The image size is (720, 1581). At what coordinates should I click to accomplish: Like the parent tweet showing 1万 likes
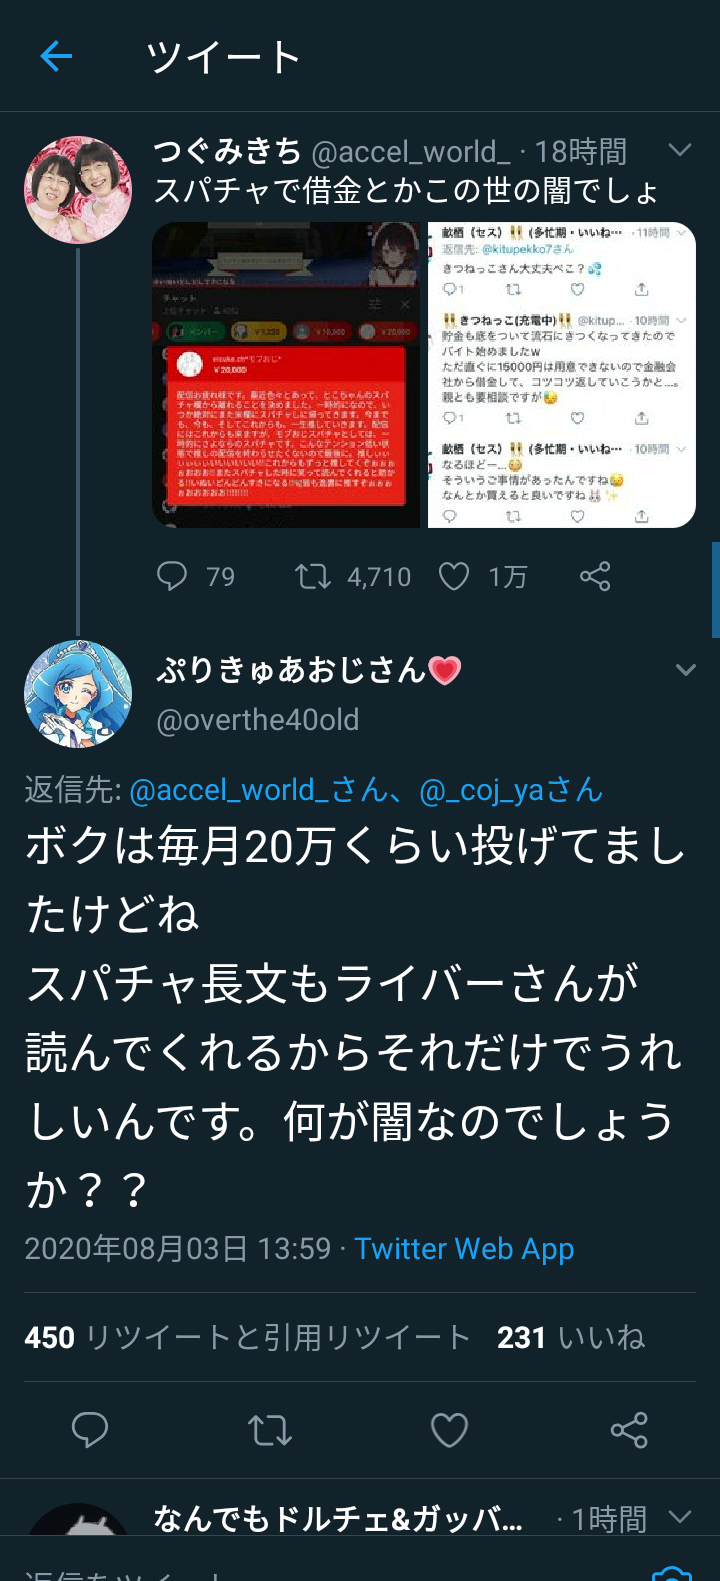coord(483,577)
